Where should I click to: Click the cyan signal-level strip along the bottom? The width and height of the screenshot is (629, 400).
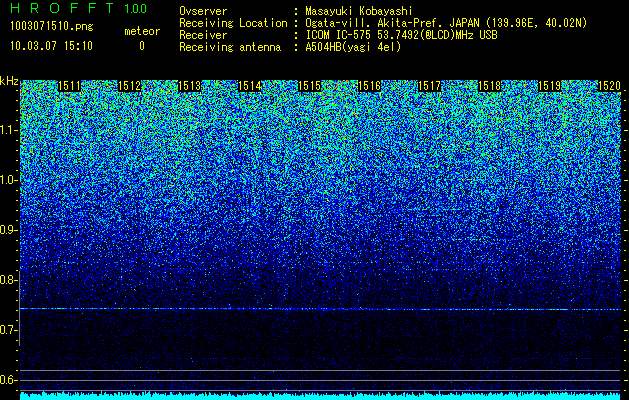321,396
